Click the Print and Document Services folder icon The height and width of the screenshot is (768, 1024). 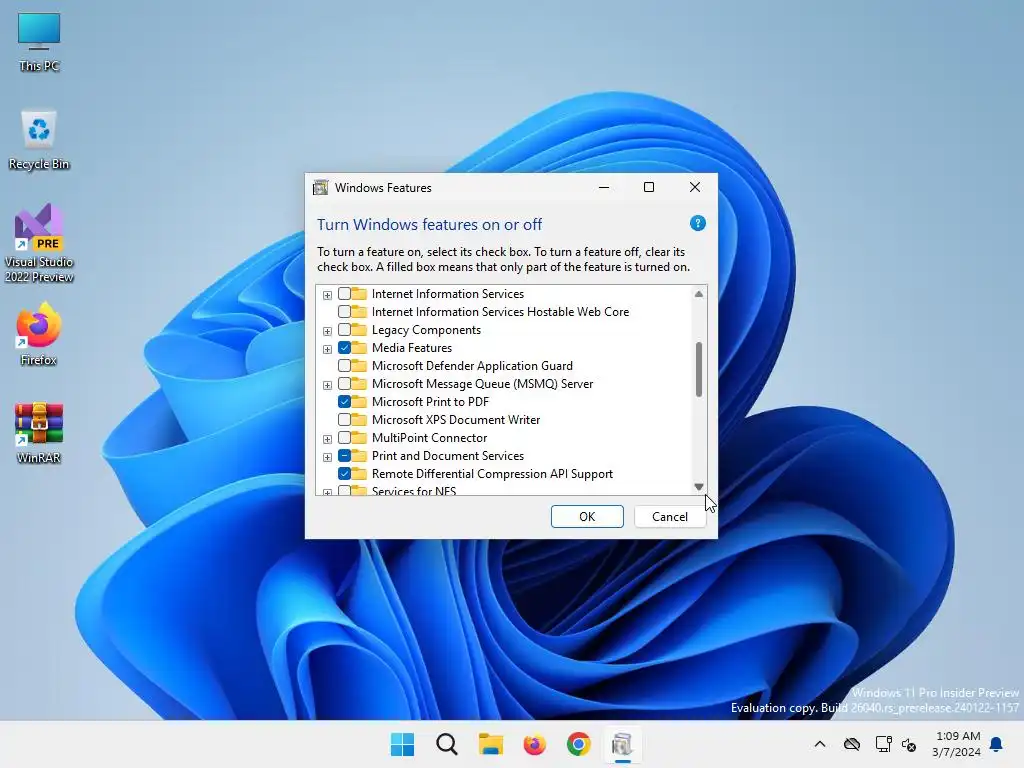(359, 456)
